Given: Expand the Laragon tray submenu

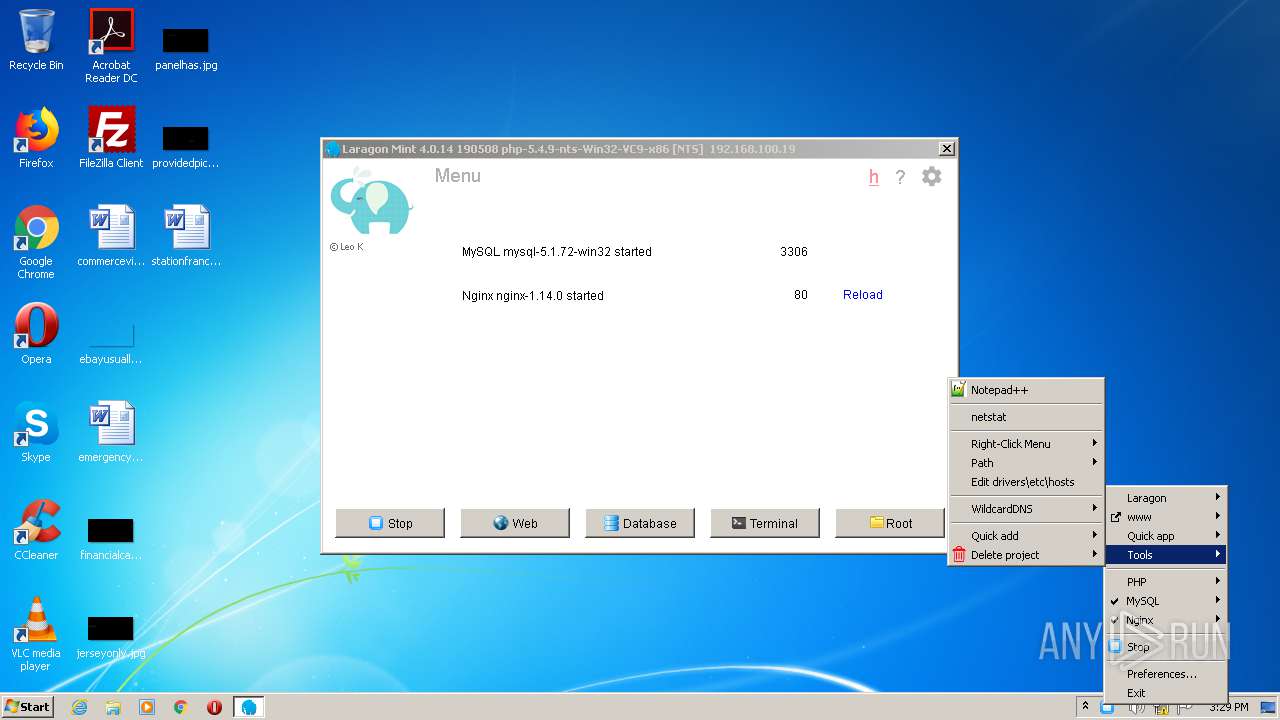Looking at the screenshot, I should (1166, 498).
